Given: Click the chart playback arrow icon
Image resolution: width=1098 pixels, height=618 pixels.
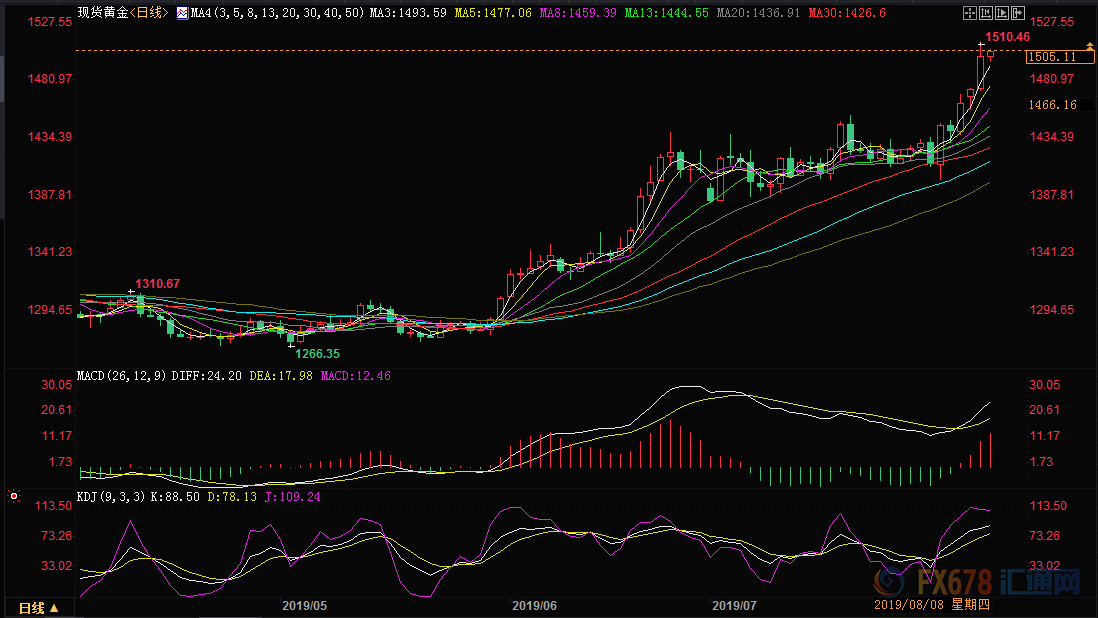Looking at the screenshot, I should [x=1000, y=14].
